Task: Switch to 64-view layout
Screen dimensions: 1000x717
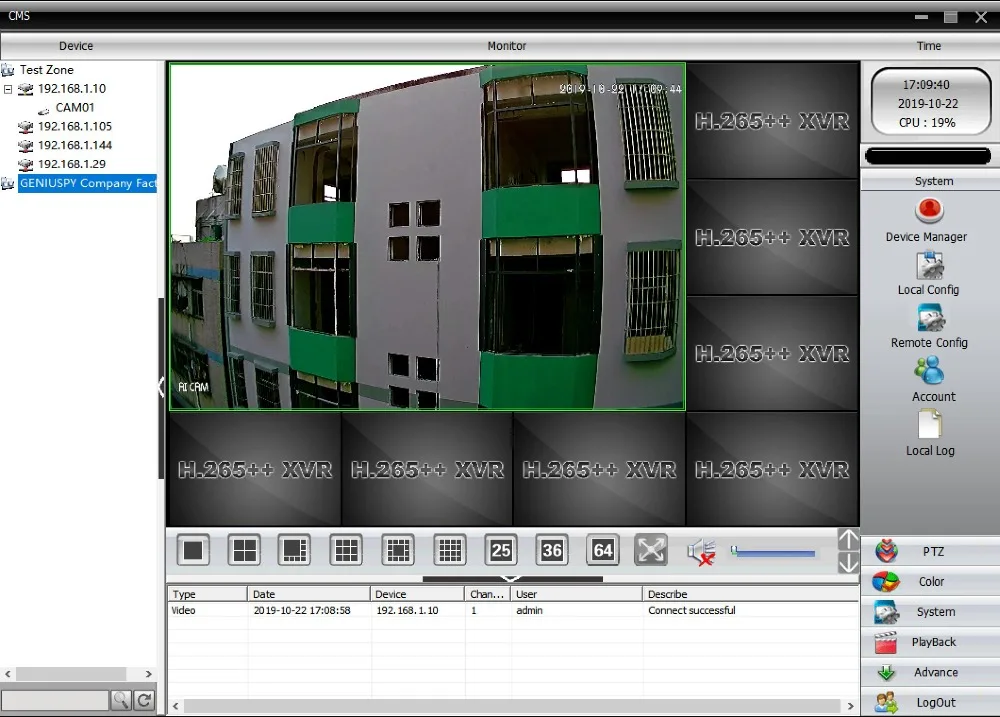Action: pos(603,550)
